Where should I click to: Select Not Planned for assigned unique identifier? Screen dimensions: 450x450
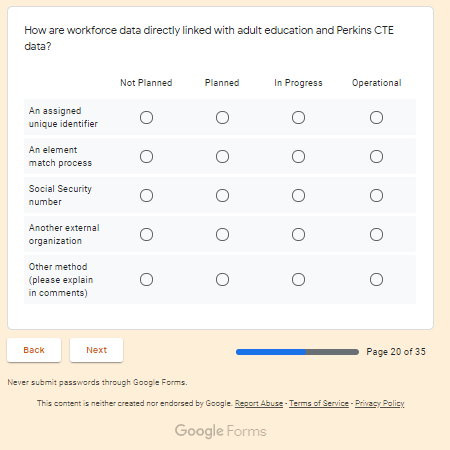146,117
